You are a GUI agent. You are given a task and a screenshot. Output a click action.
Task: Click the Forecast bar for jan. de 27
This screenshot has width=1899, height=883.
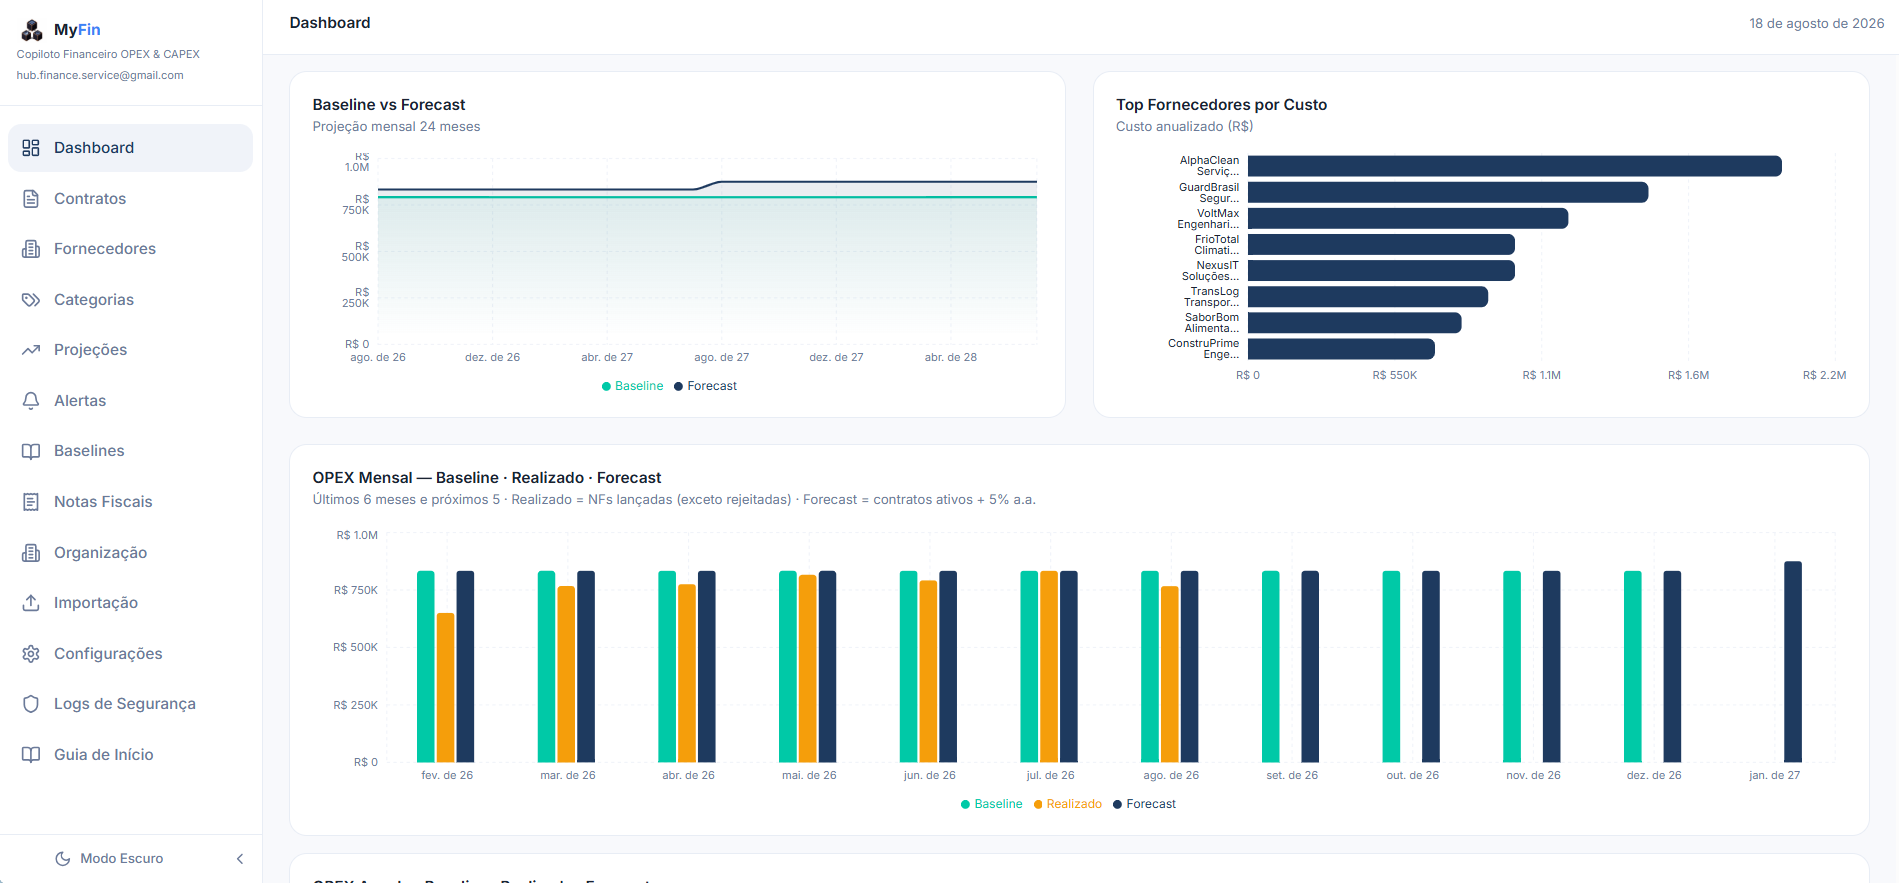click(1793, 662)
